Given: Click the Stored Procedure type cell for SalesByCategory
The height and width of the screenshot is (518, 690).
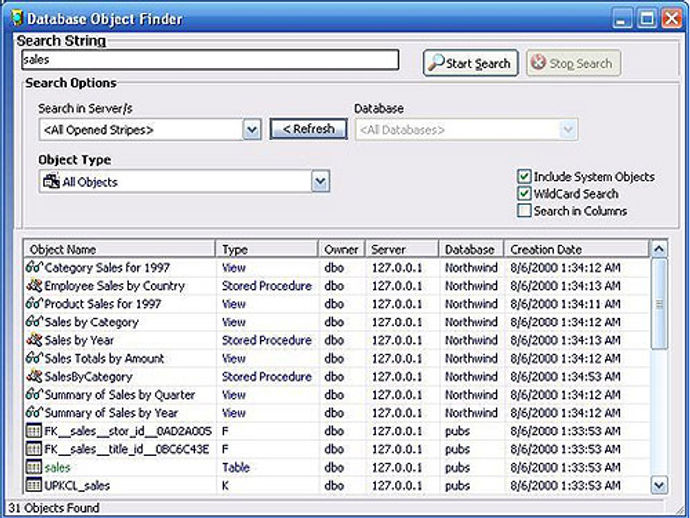Looking at the screenshot, I should point(267,377).
